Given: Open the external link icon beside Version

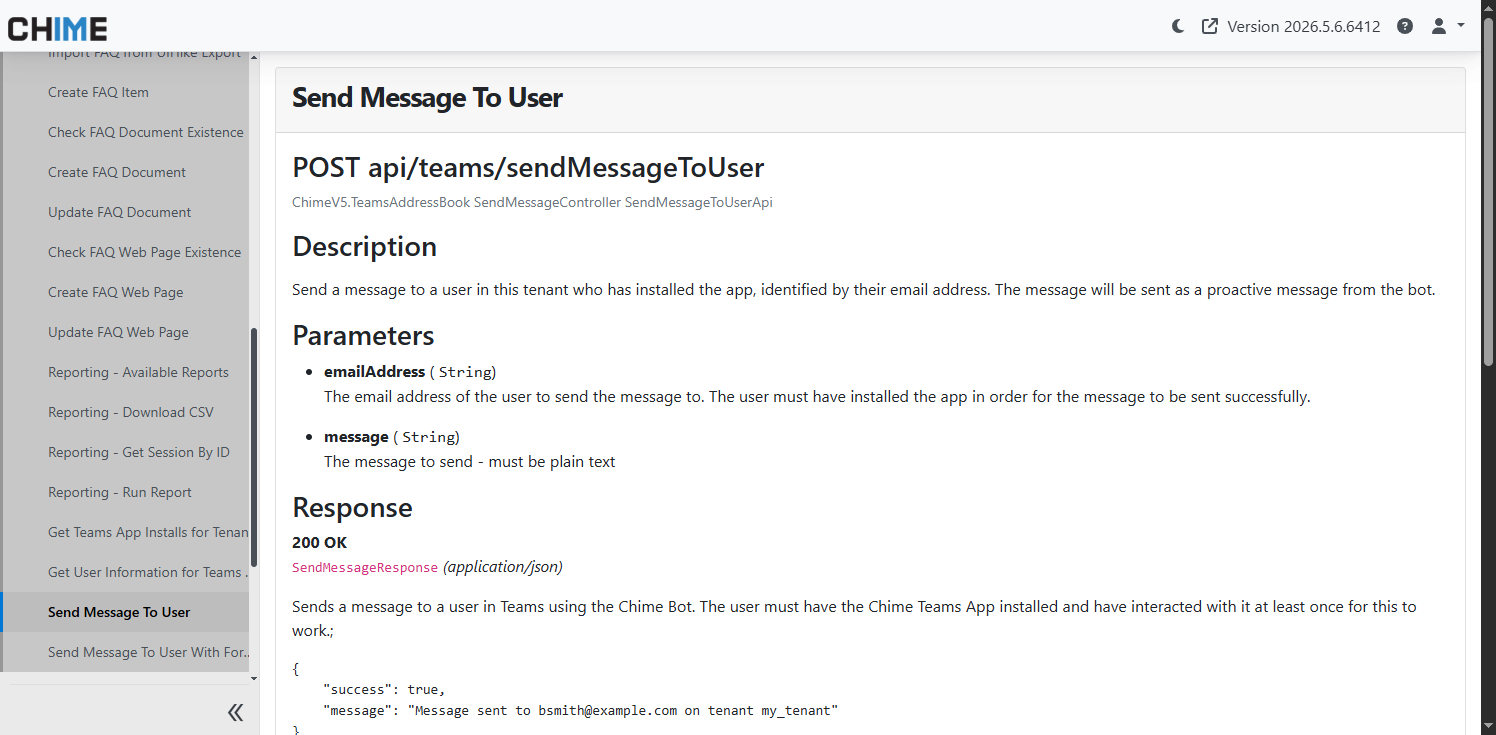Looking at the screenshot, I should [1209, 27].
